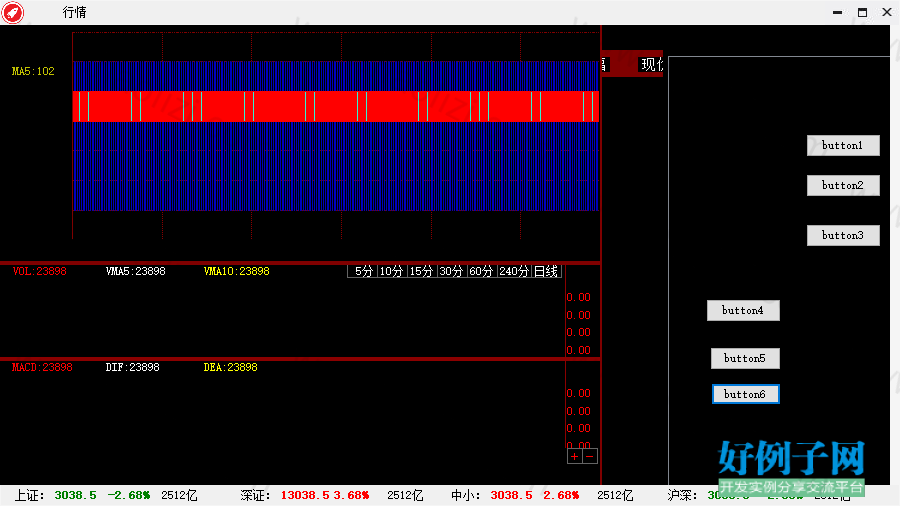Click the 现价 column header
This screenshot has height=507, width=900.
coord(651,64)
